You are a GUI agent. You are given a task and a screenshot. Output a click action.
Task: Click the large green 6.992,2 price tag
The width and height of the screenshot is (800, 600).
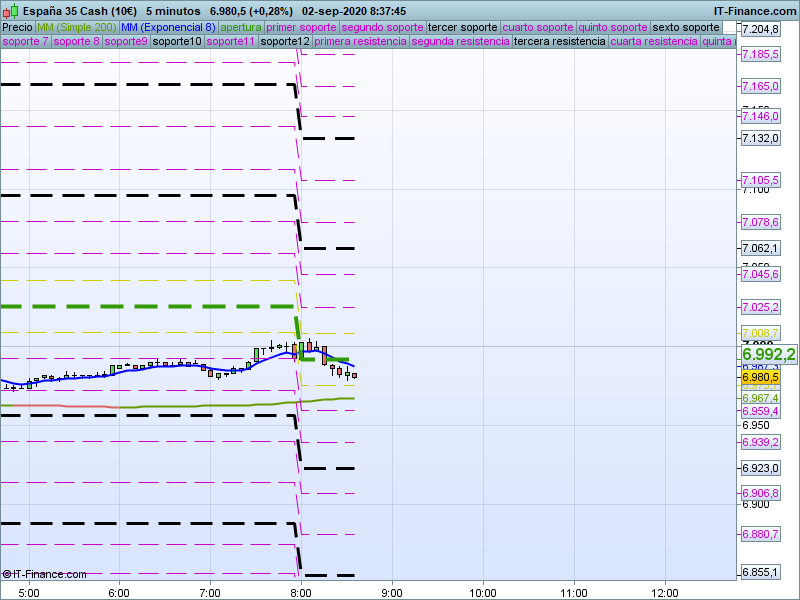[768, 354]
